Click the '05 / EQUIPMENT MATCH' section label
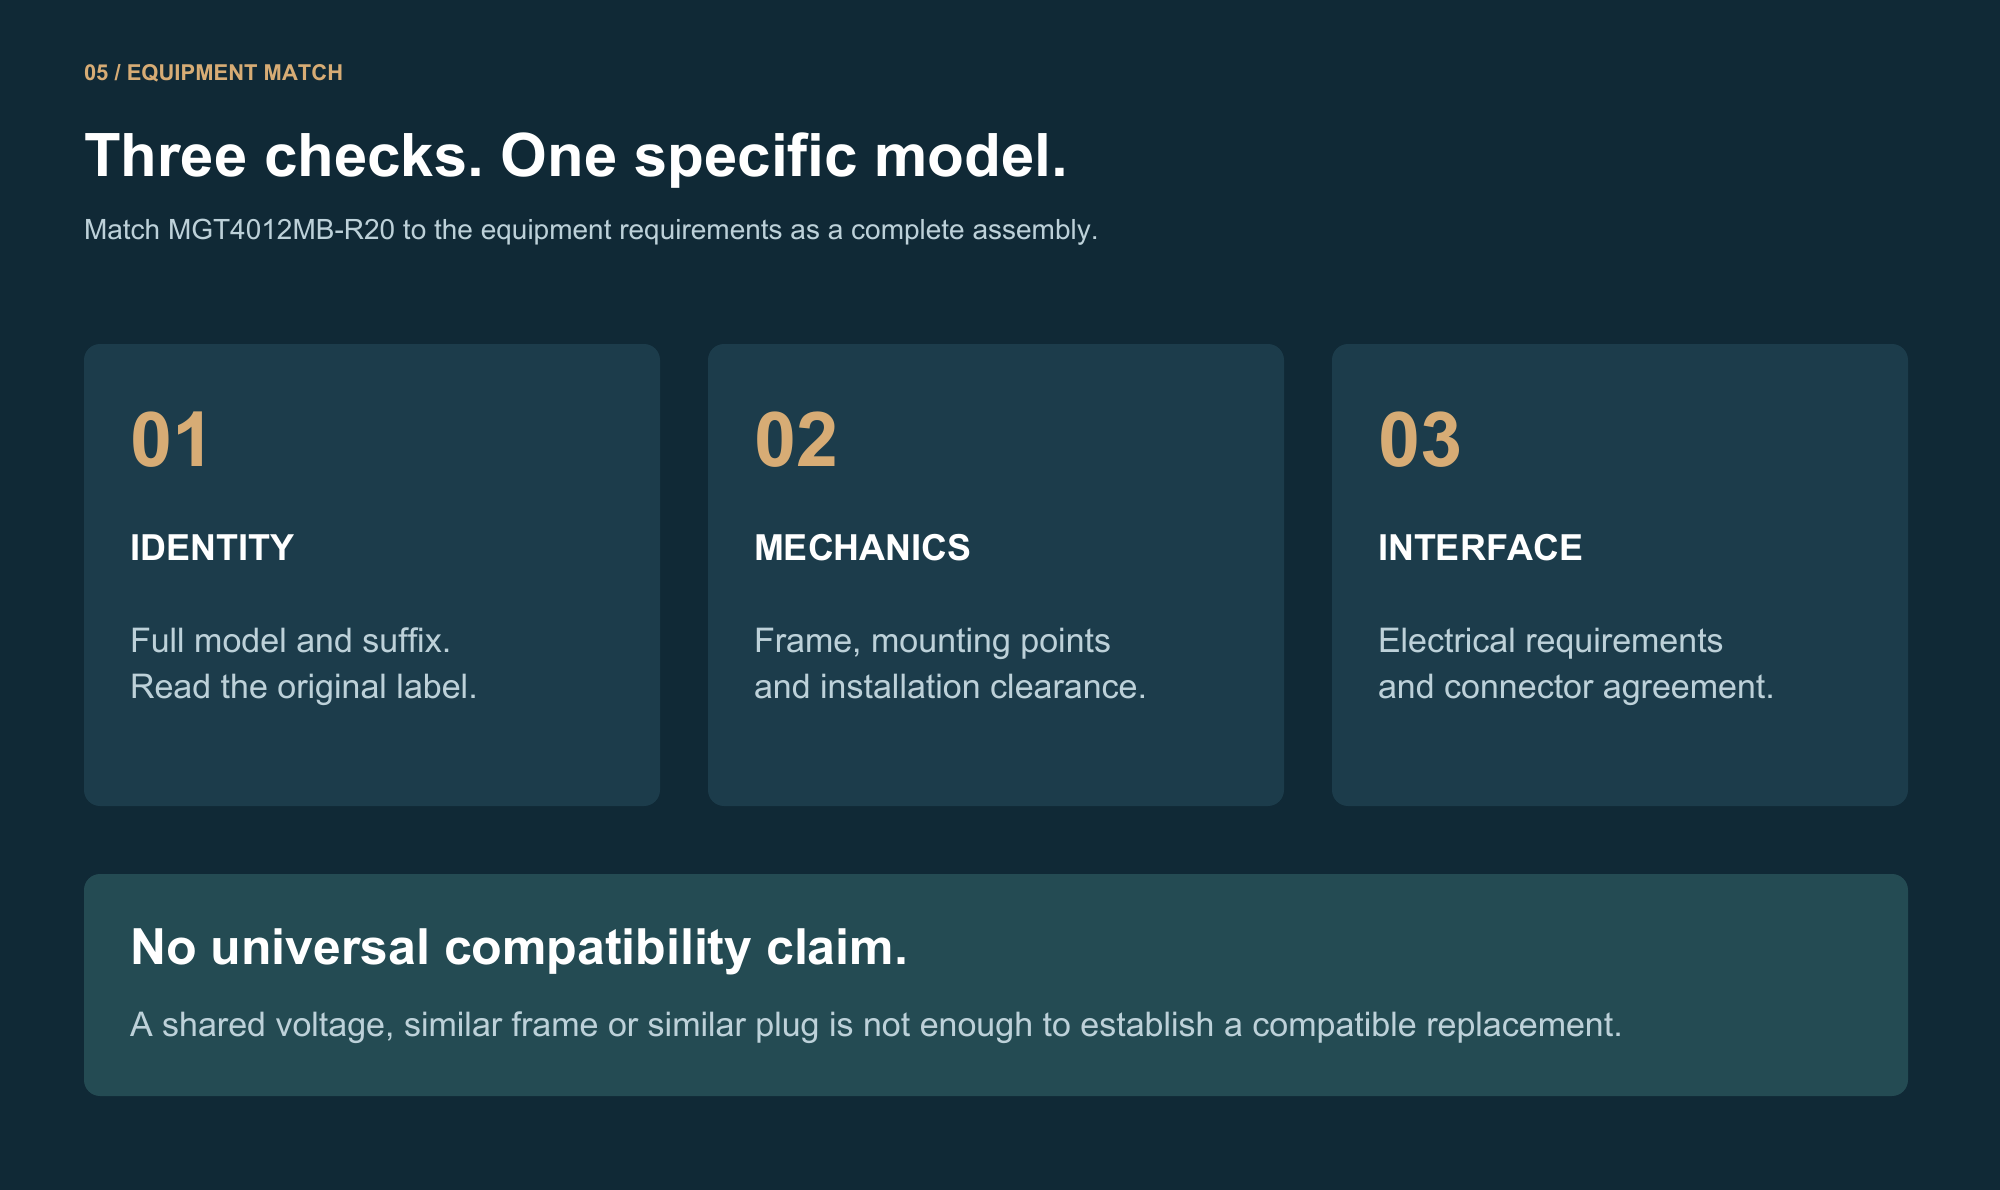2000x1190 pixels. [x=213, y=73]
